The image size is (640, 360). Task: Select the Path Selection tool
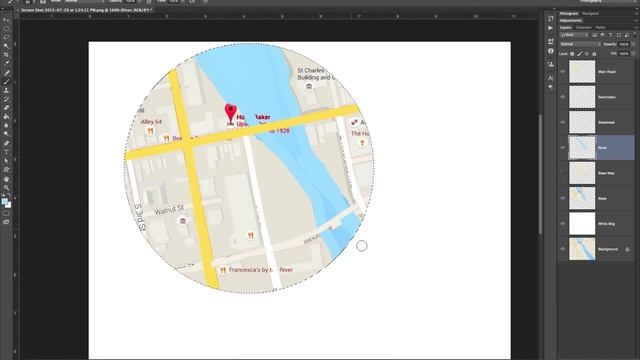[6, 161]
